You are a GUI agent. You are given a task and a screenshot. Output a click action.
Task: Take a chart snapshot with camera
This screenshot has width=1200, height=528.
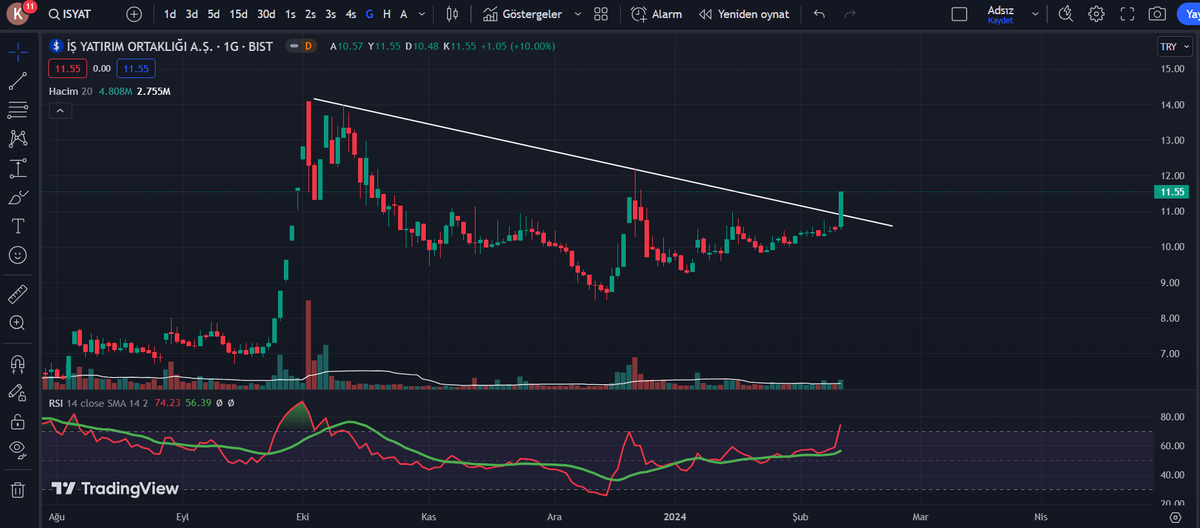(1157, 14)
